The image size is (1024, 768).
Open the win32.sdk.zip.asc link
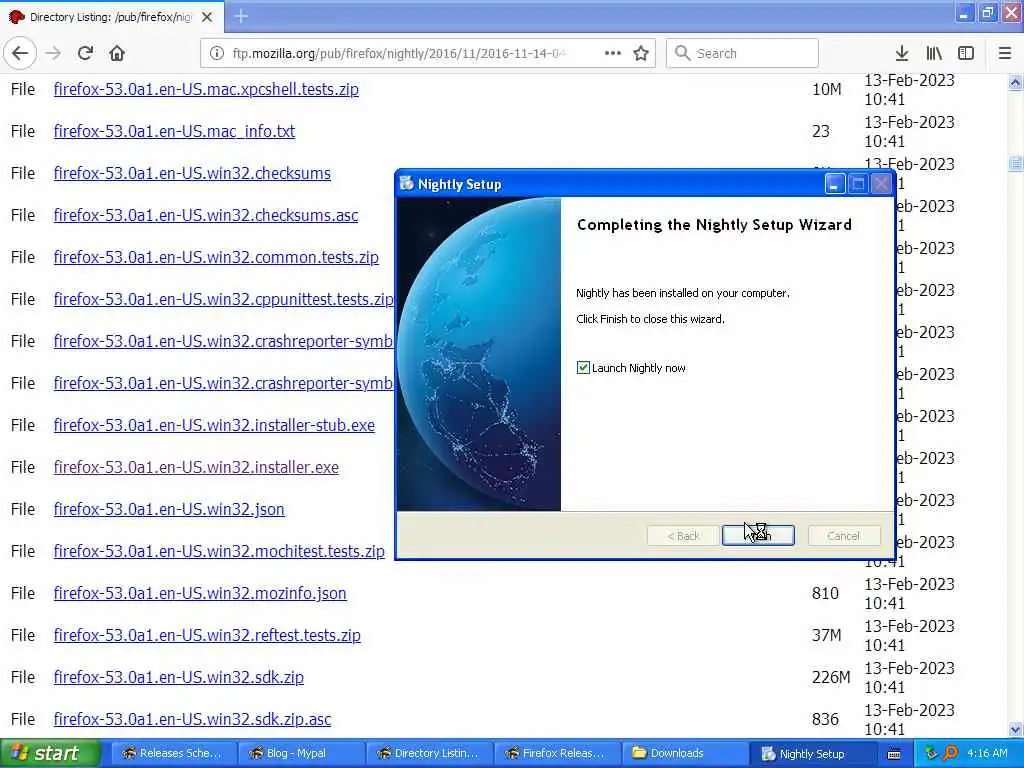pos(192,719)
